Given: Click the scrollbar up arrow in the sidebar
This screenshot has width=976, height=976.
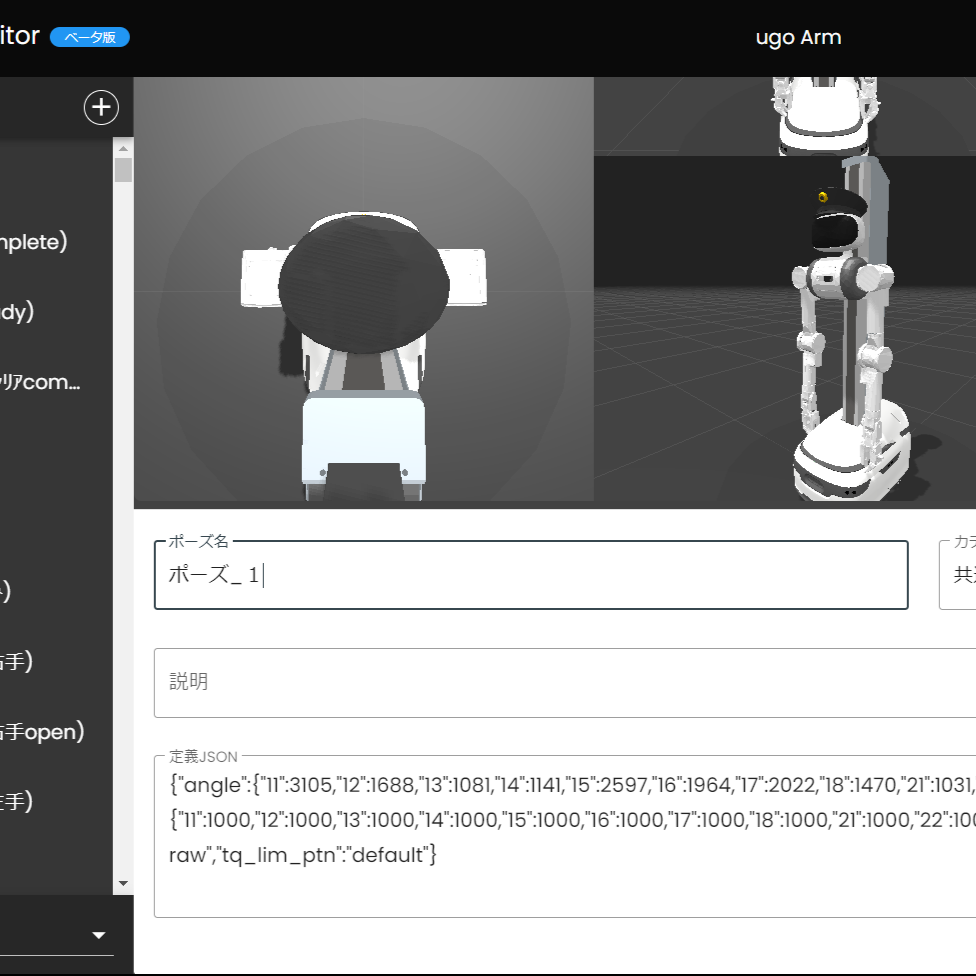Looking at the screenshot, I should click(x=121, y=147).
